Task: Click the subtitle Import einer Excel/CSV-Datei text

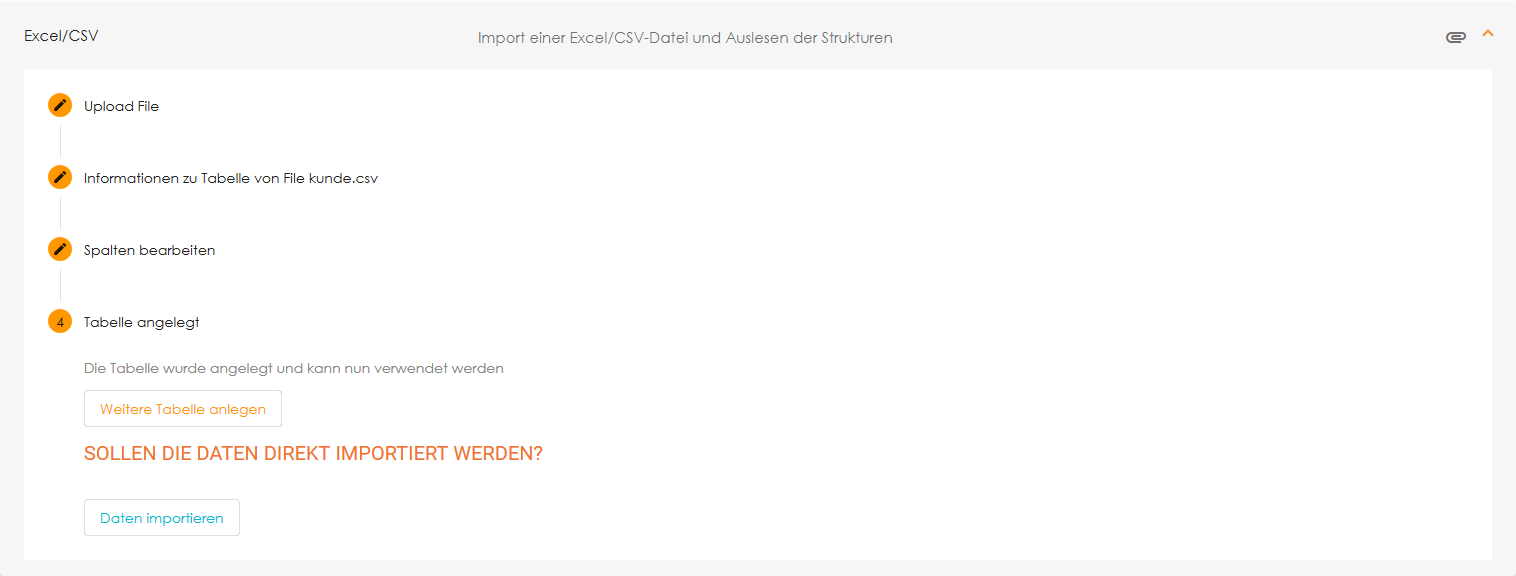Action: pyautogui.click(x=684, y=37)
